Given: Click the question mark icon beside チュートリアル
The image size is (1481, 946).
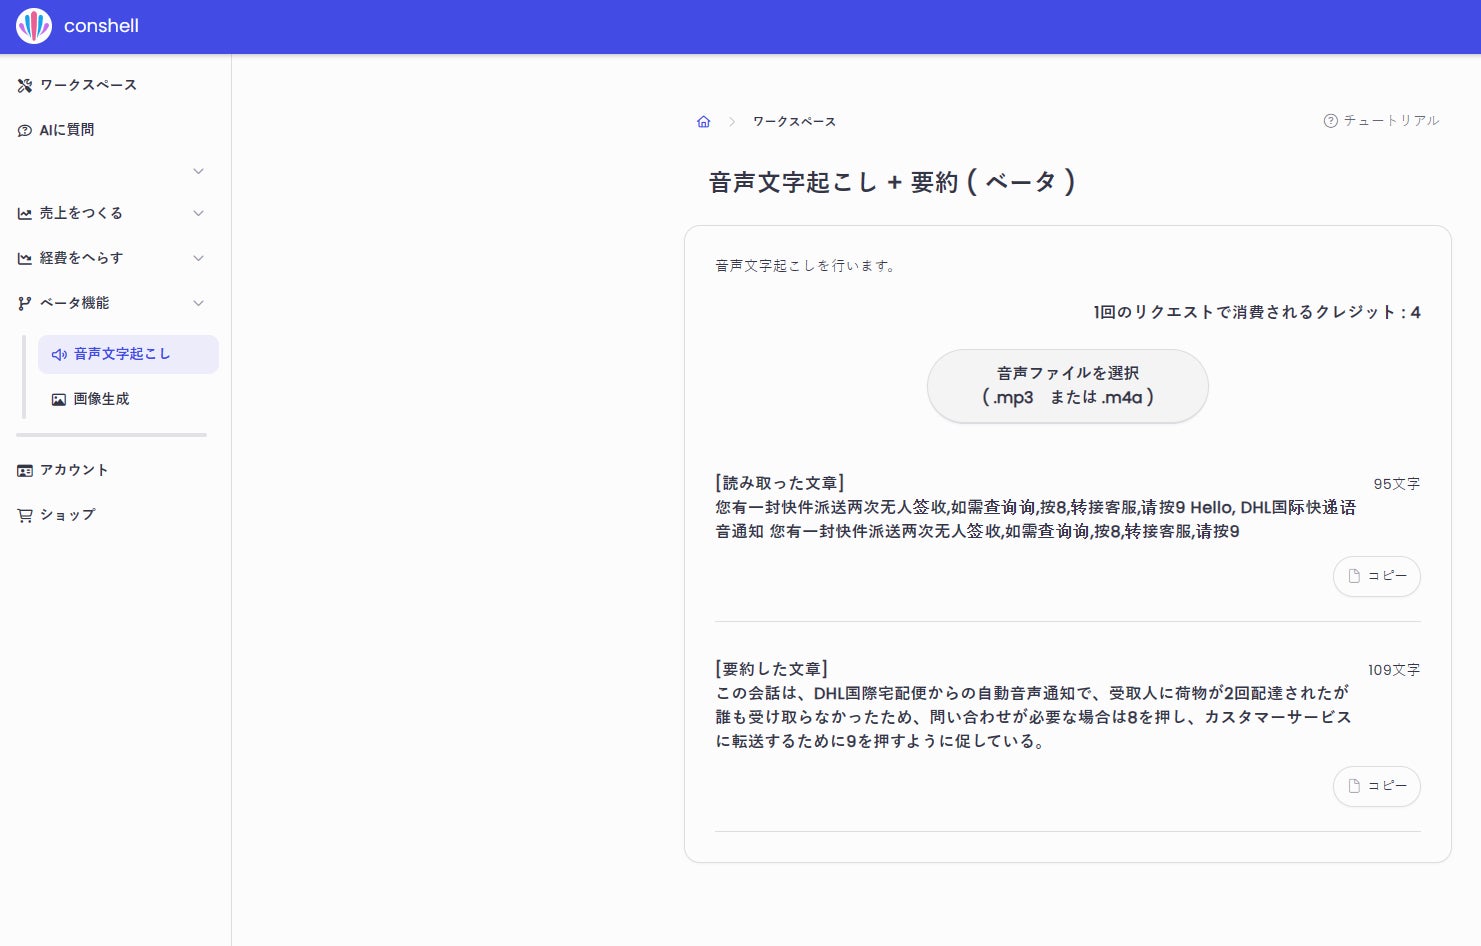Looking at the screenshot, I should click(x=1330, y=121).
